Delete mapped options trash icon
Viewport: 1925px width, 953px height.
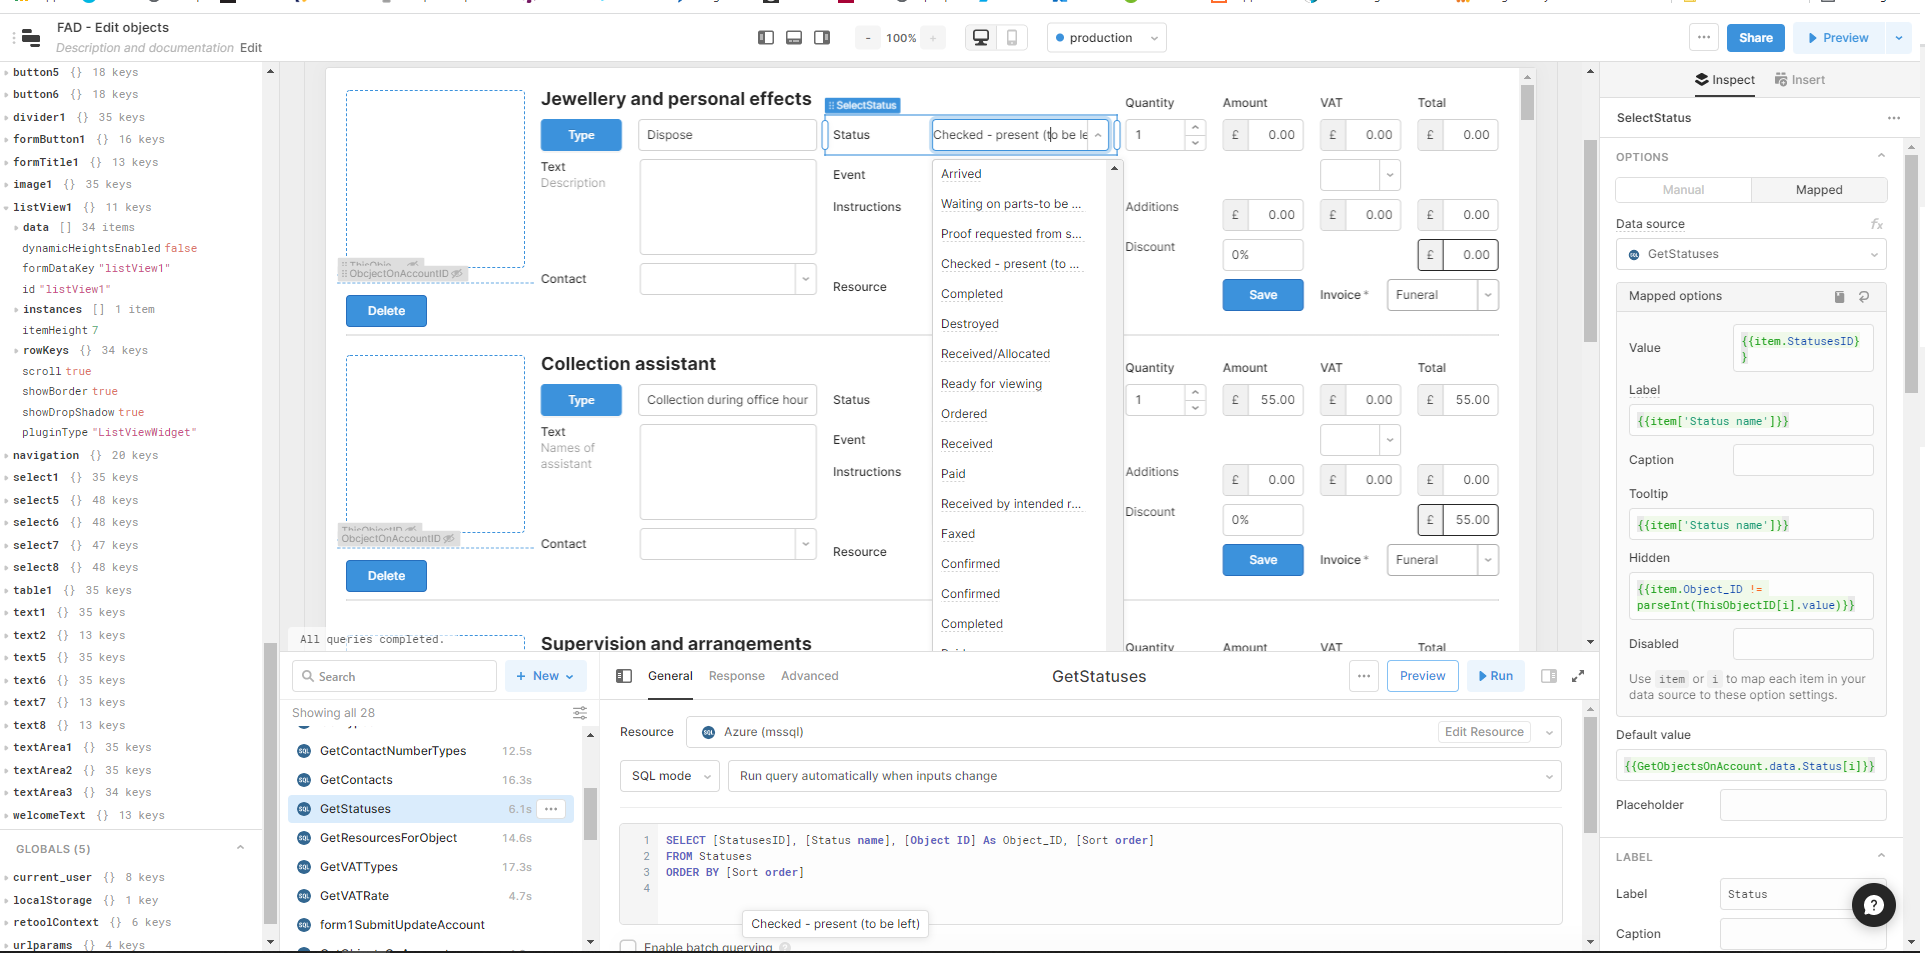pos(1839,296)
